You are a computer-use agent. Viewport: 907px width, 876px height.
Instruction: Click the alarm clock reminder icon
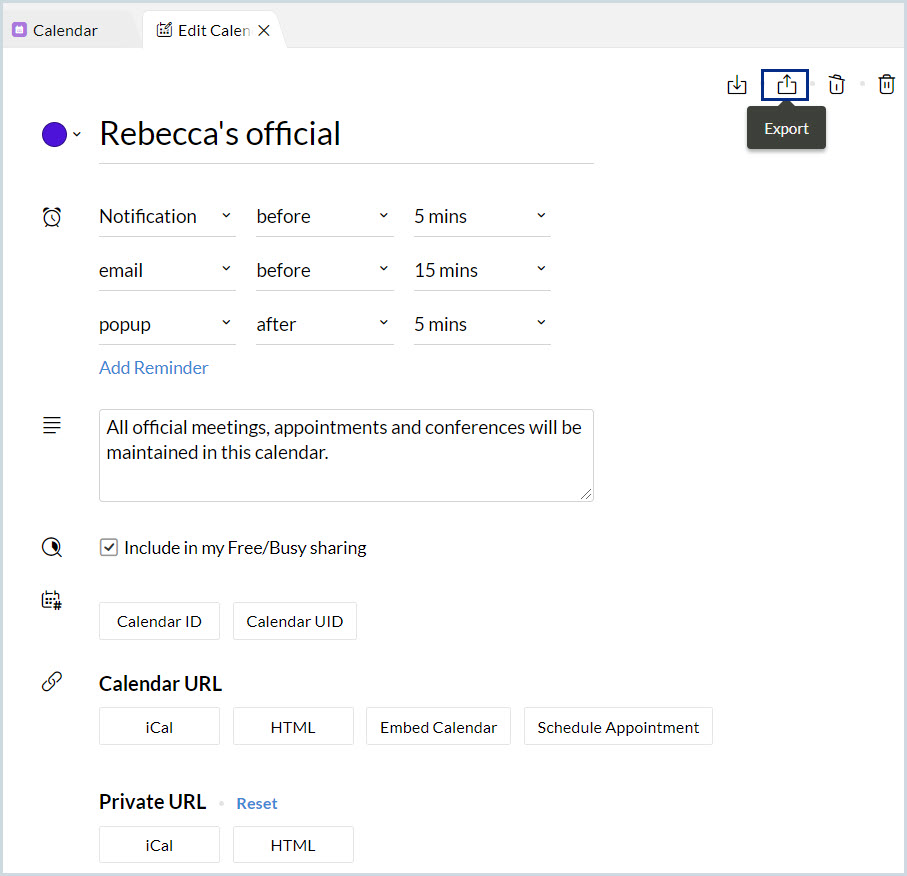click(52, 217)
